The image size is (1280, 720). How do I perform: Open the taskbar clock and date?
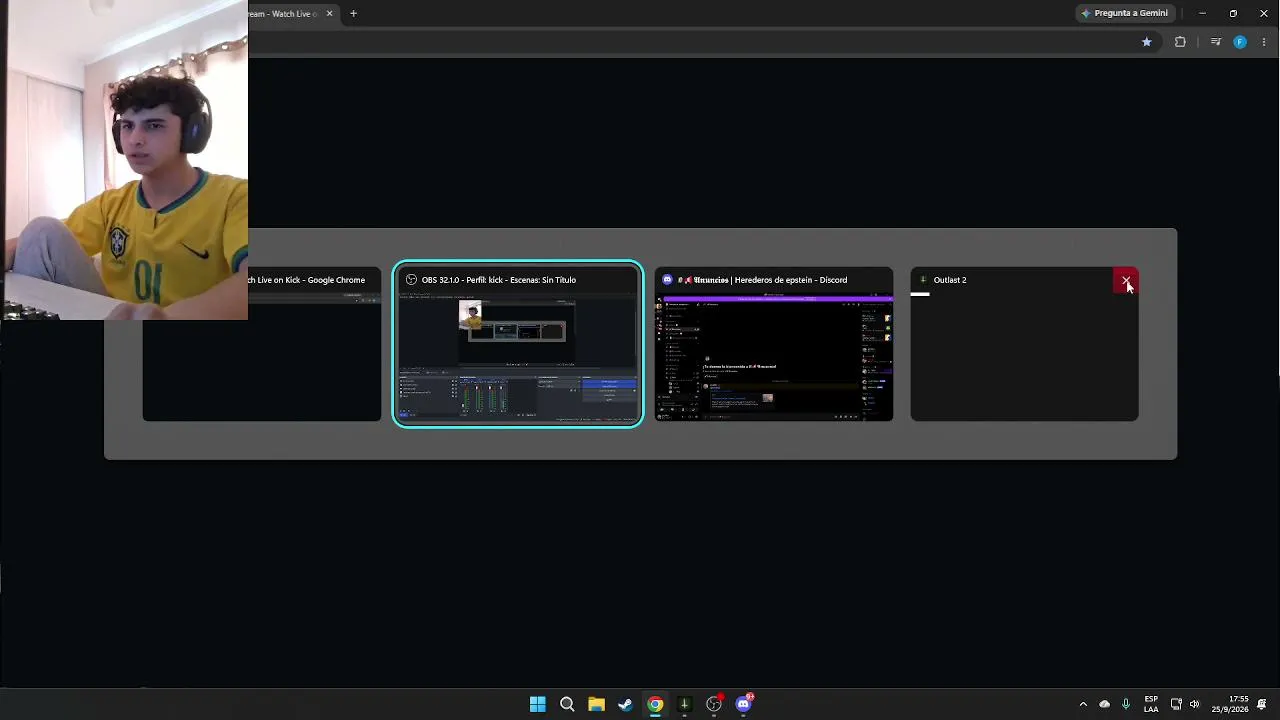point(1230,704)
